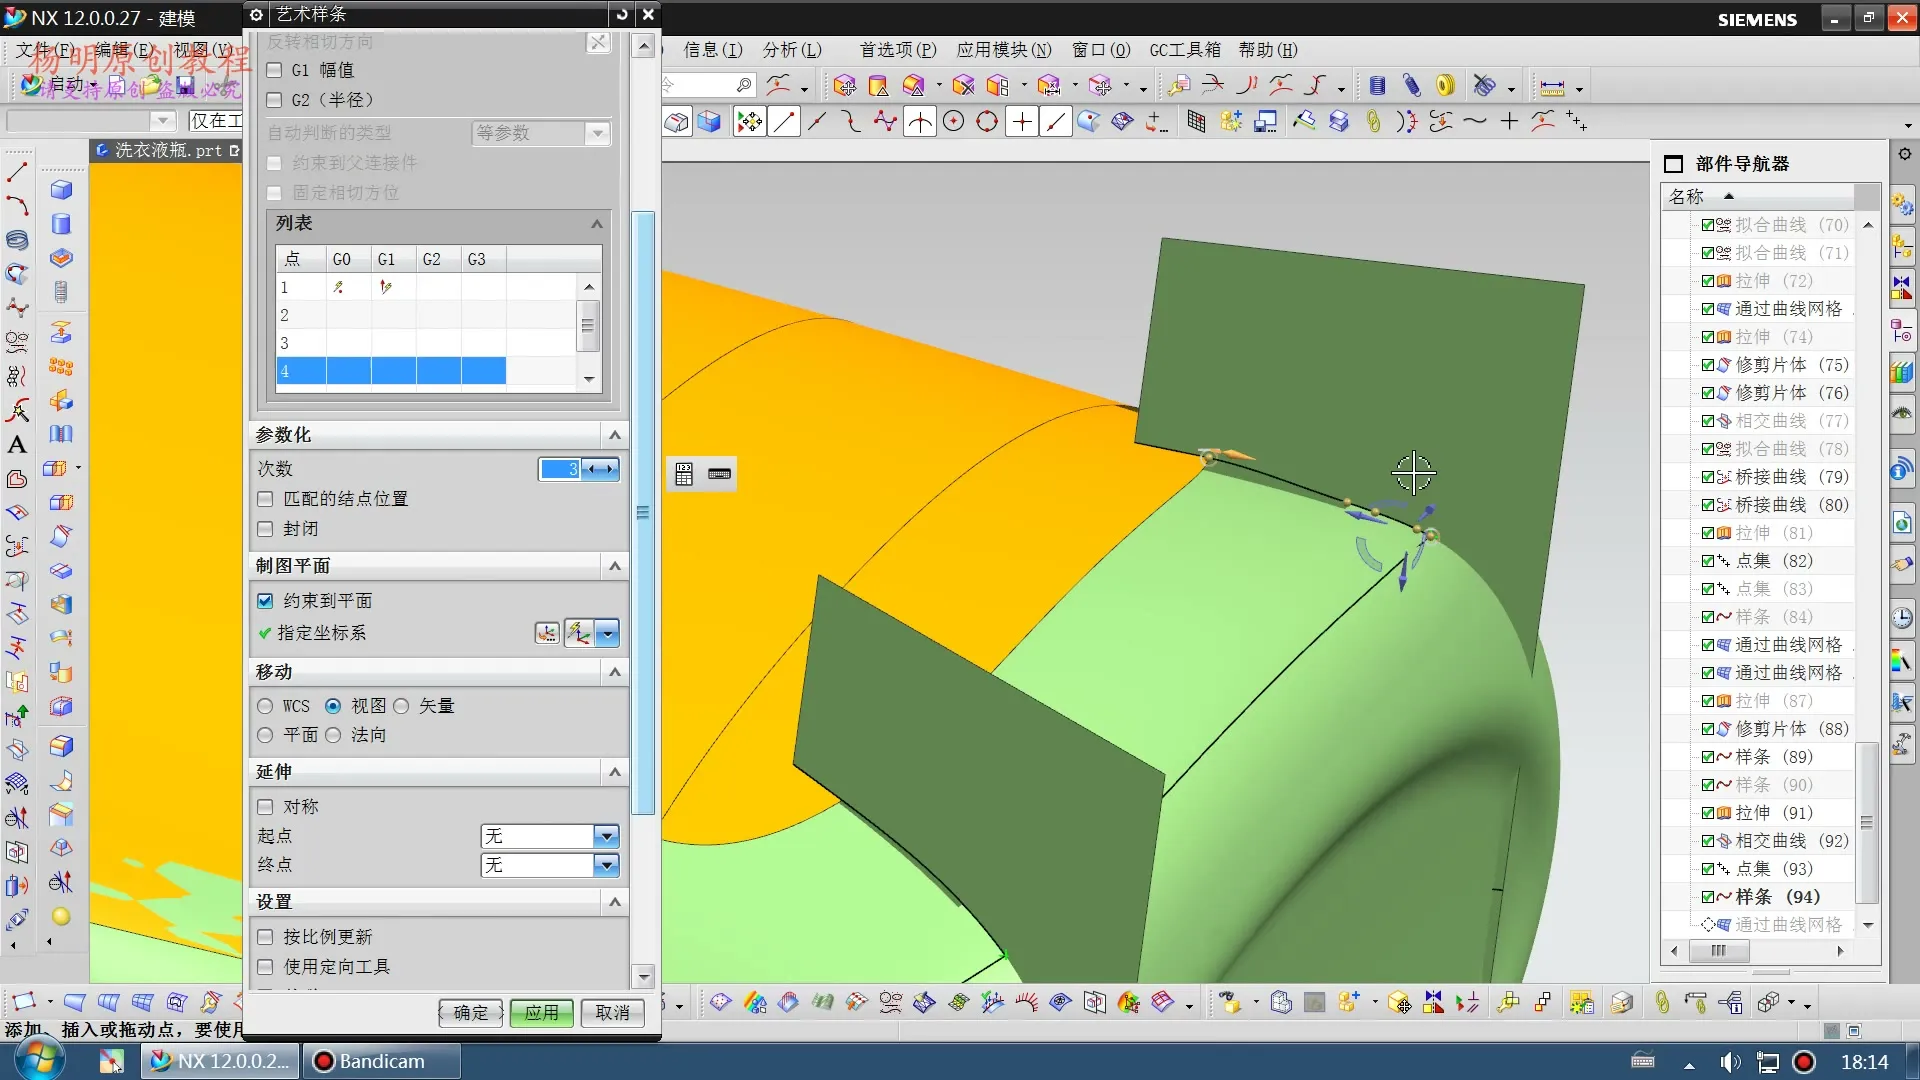Open the 首选项(P) menu
Image resolution: width=1920 pixels, height=1080 pixels.
897,50
